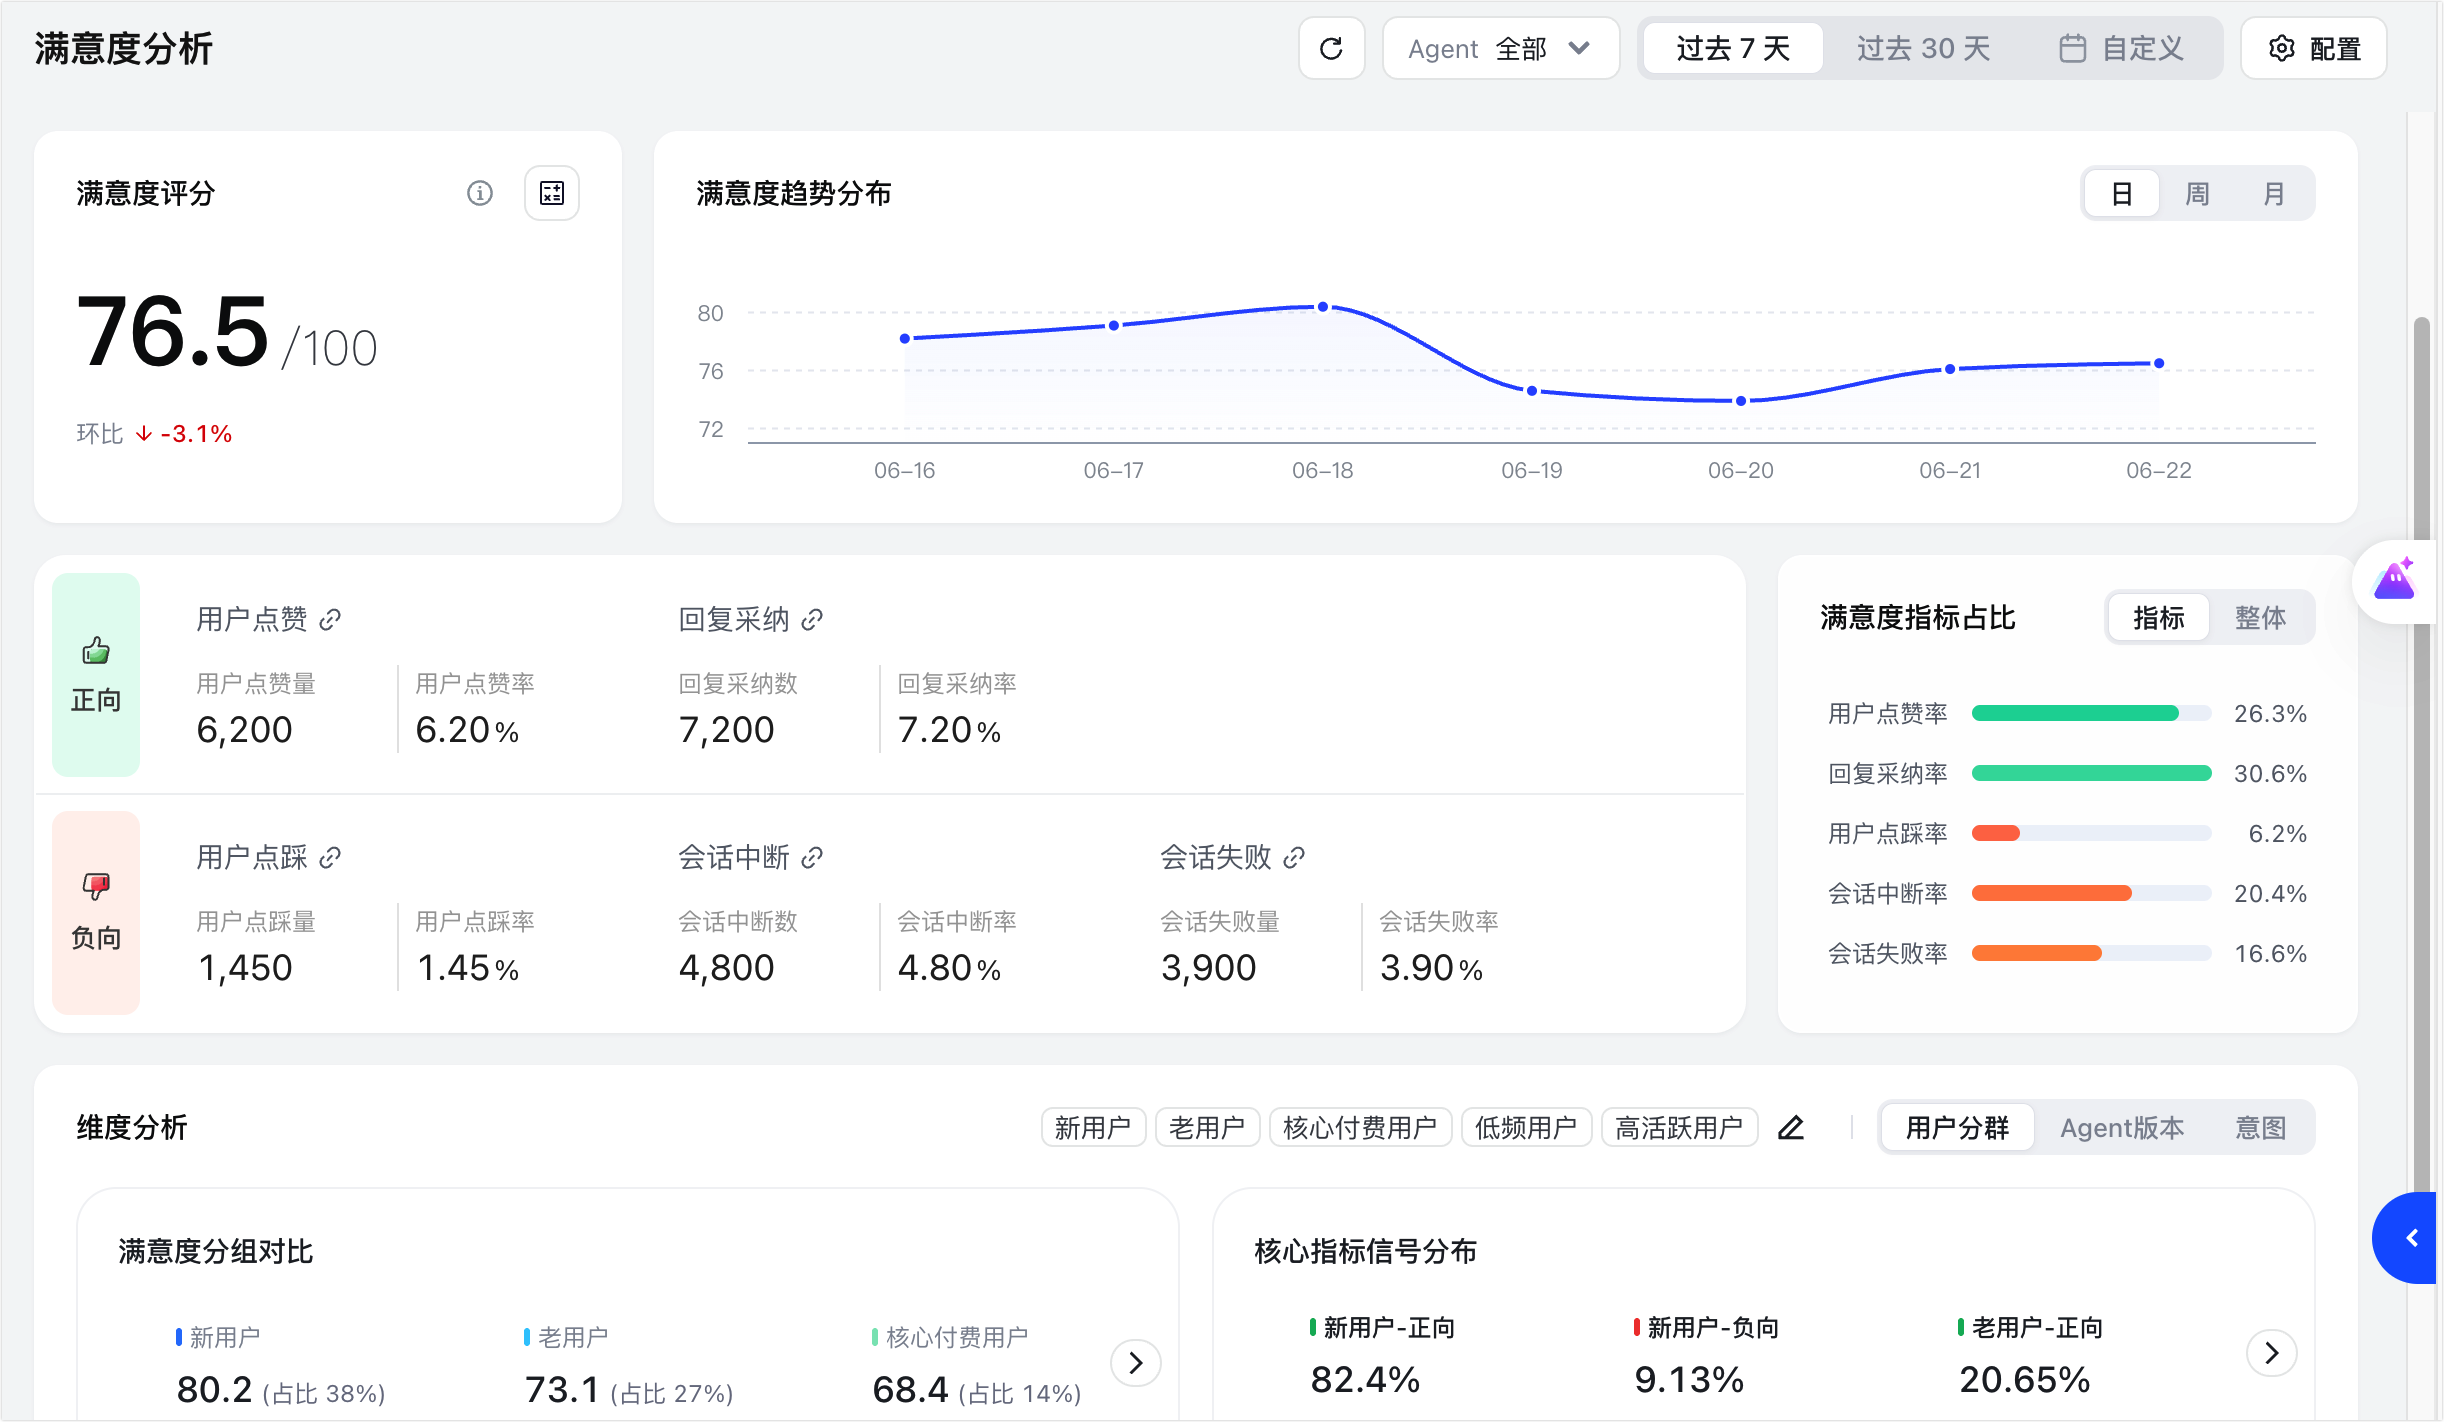Switch trend chart to 日 view

pos(2122,194)
